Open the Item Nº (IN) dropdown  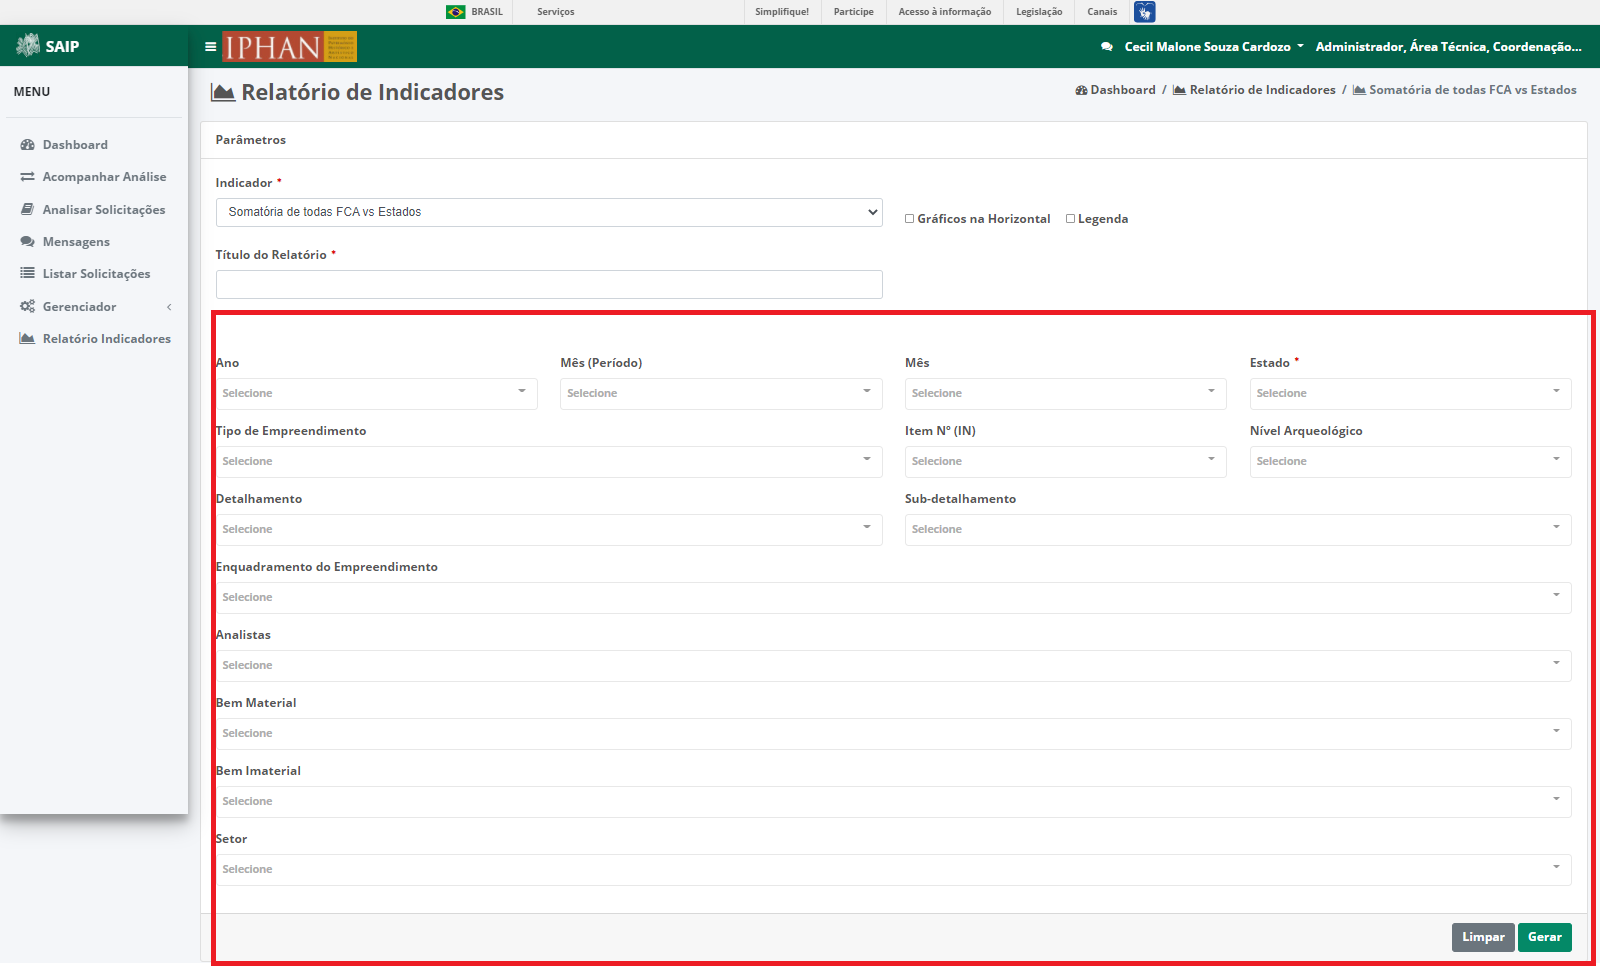(1066, 462)
